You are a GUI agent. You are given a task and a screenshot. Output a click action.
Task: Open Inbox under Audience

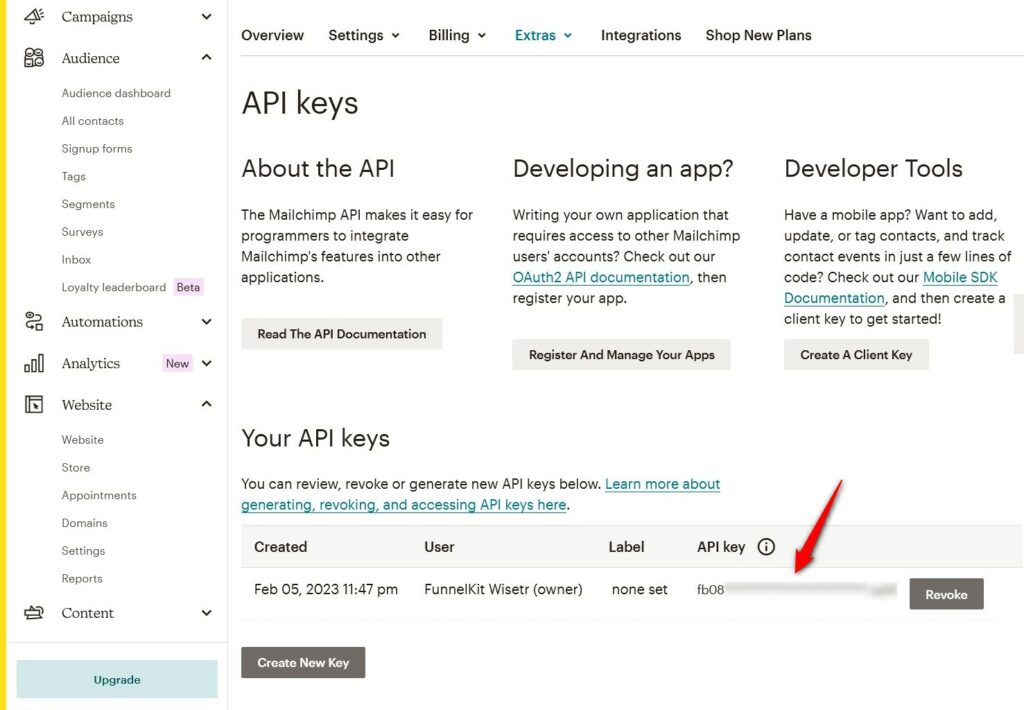click(x=76, y=259)
